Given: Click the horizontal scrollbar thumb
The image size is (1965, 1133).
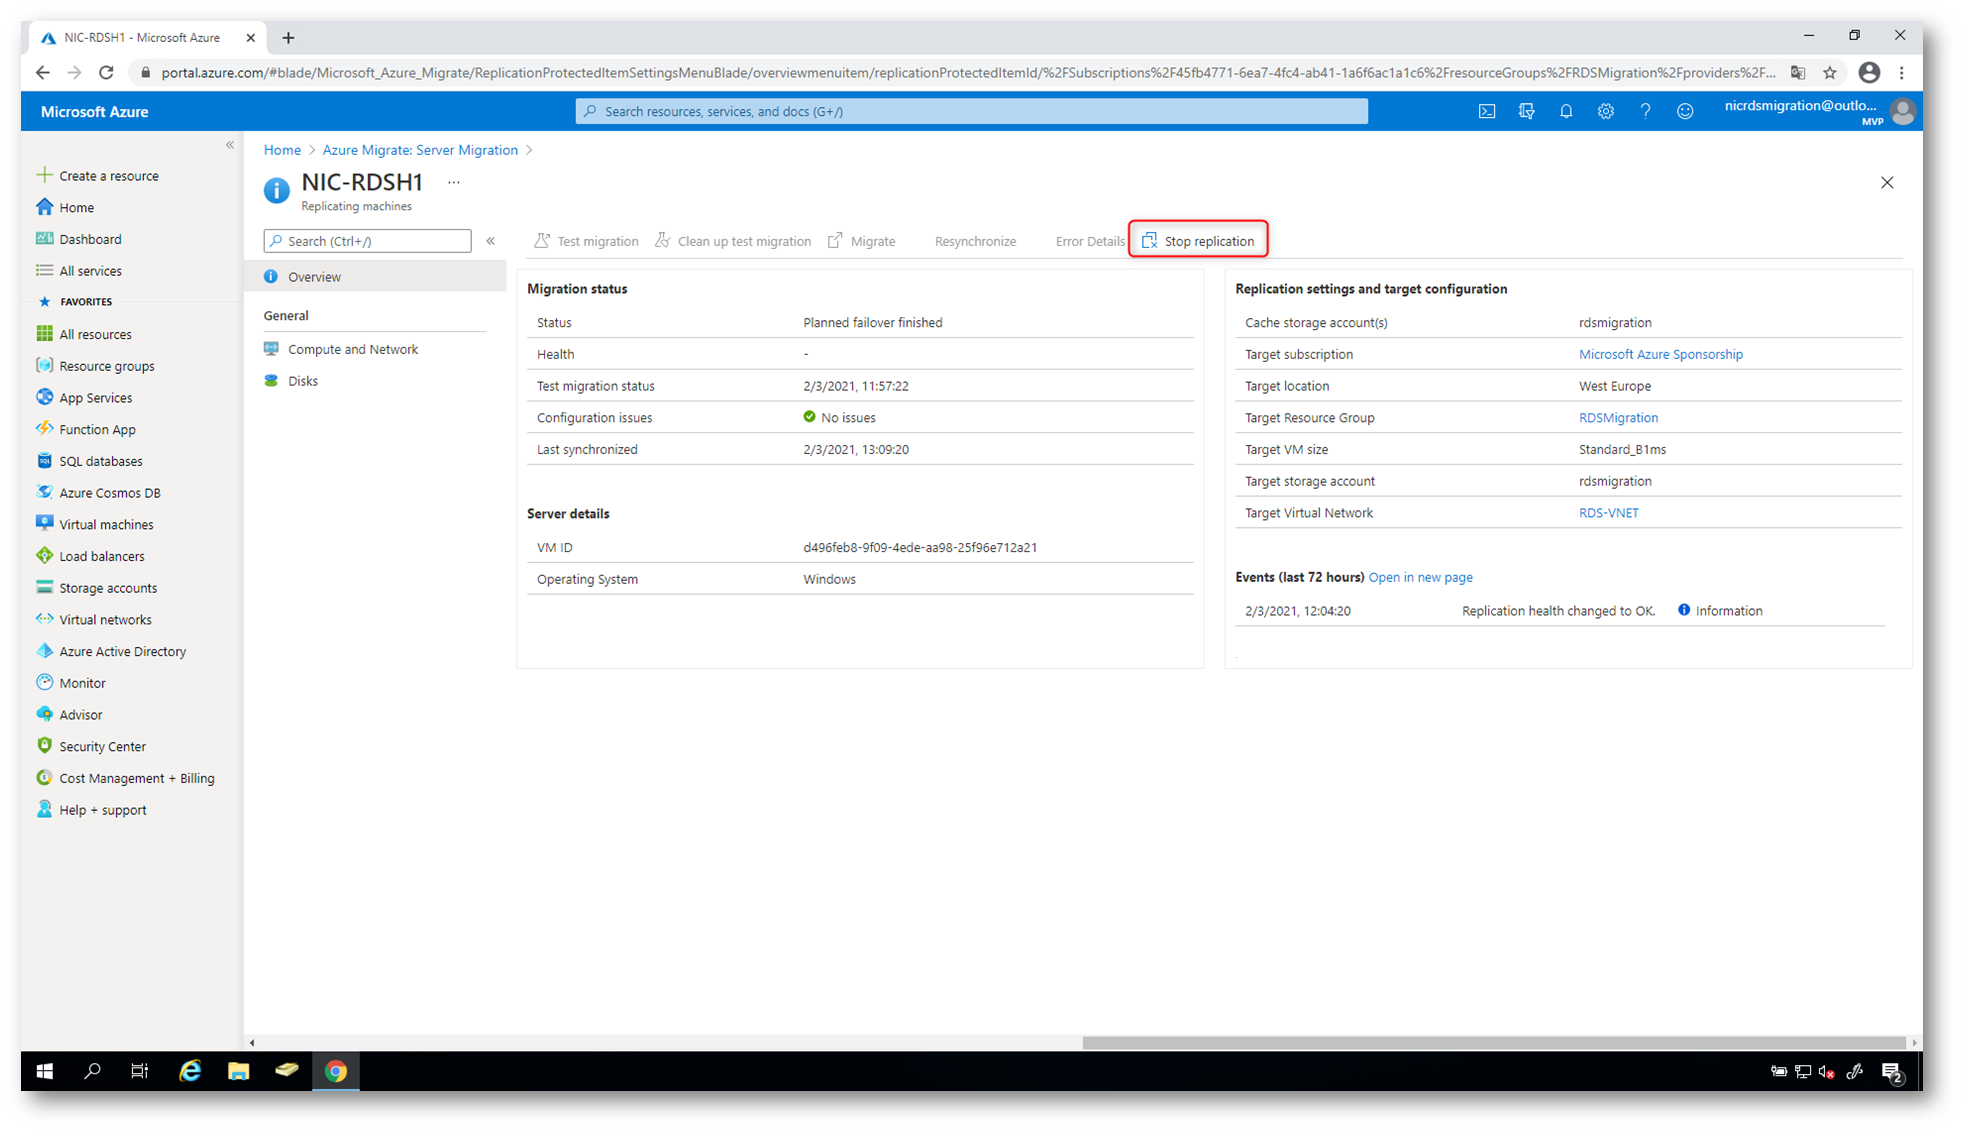Looking at the screenshot, I should coord(1494,1042).
